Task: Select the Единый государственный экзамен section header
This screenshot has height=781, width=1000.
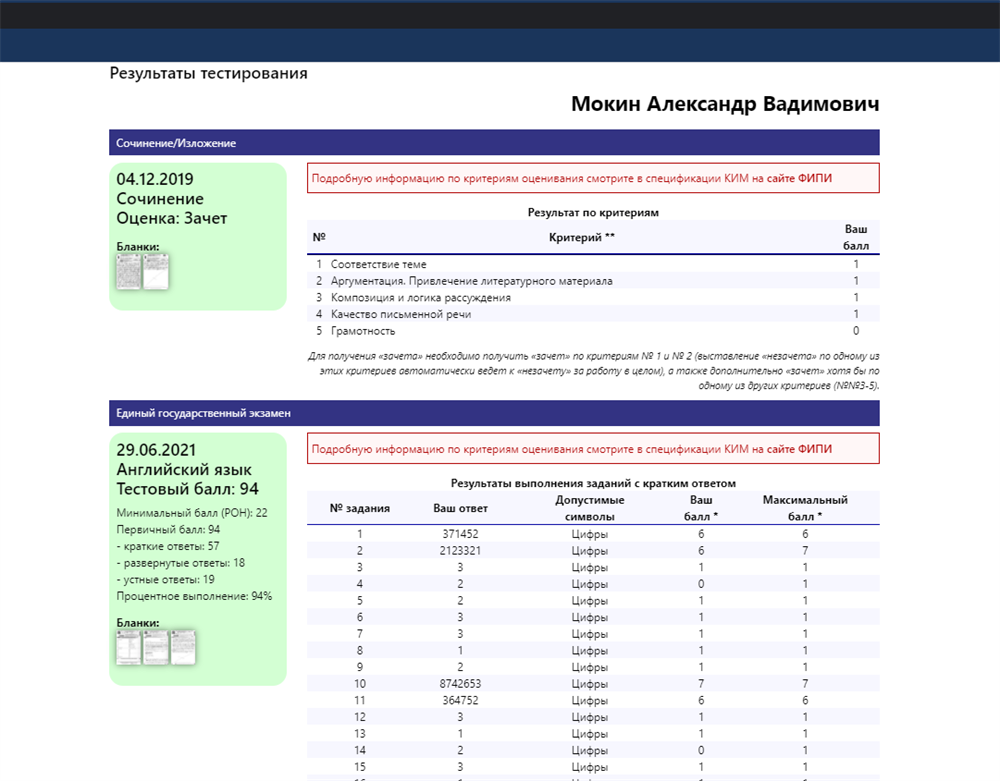Action: [x=494, y=413]
